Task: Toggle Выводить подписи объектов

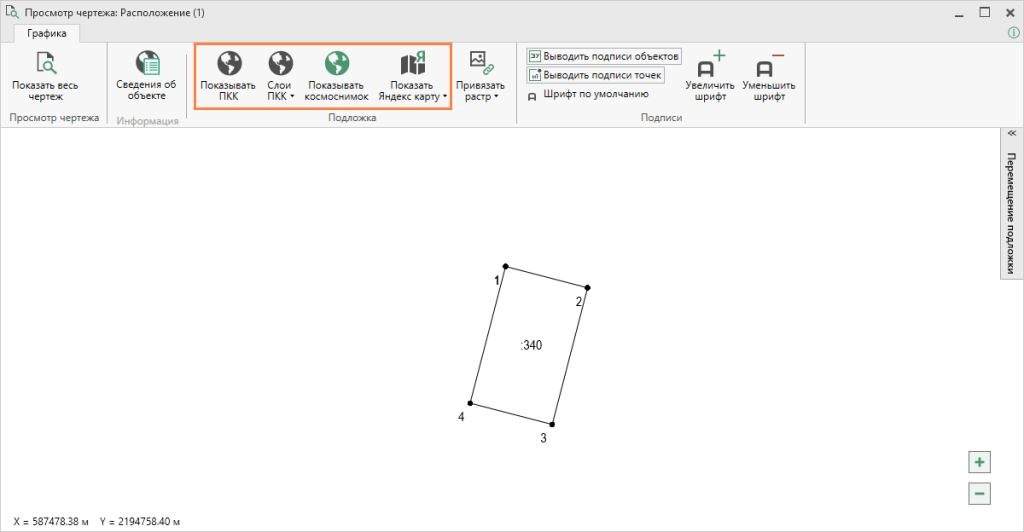Action: click(604, 56)
